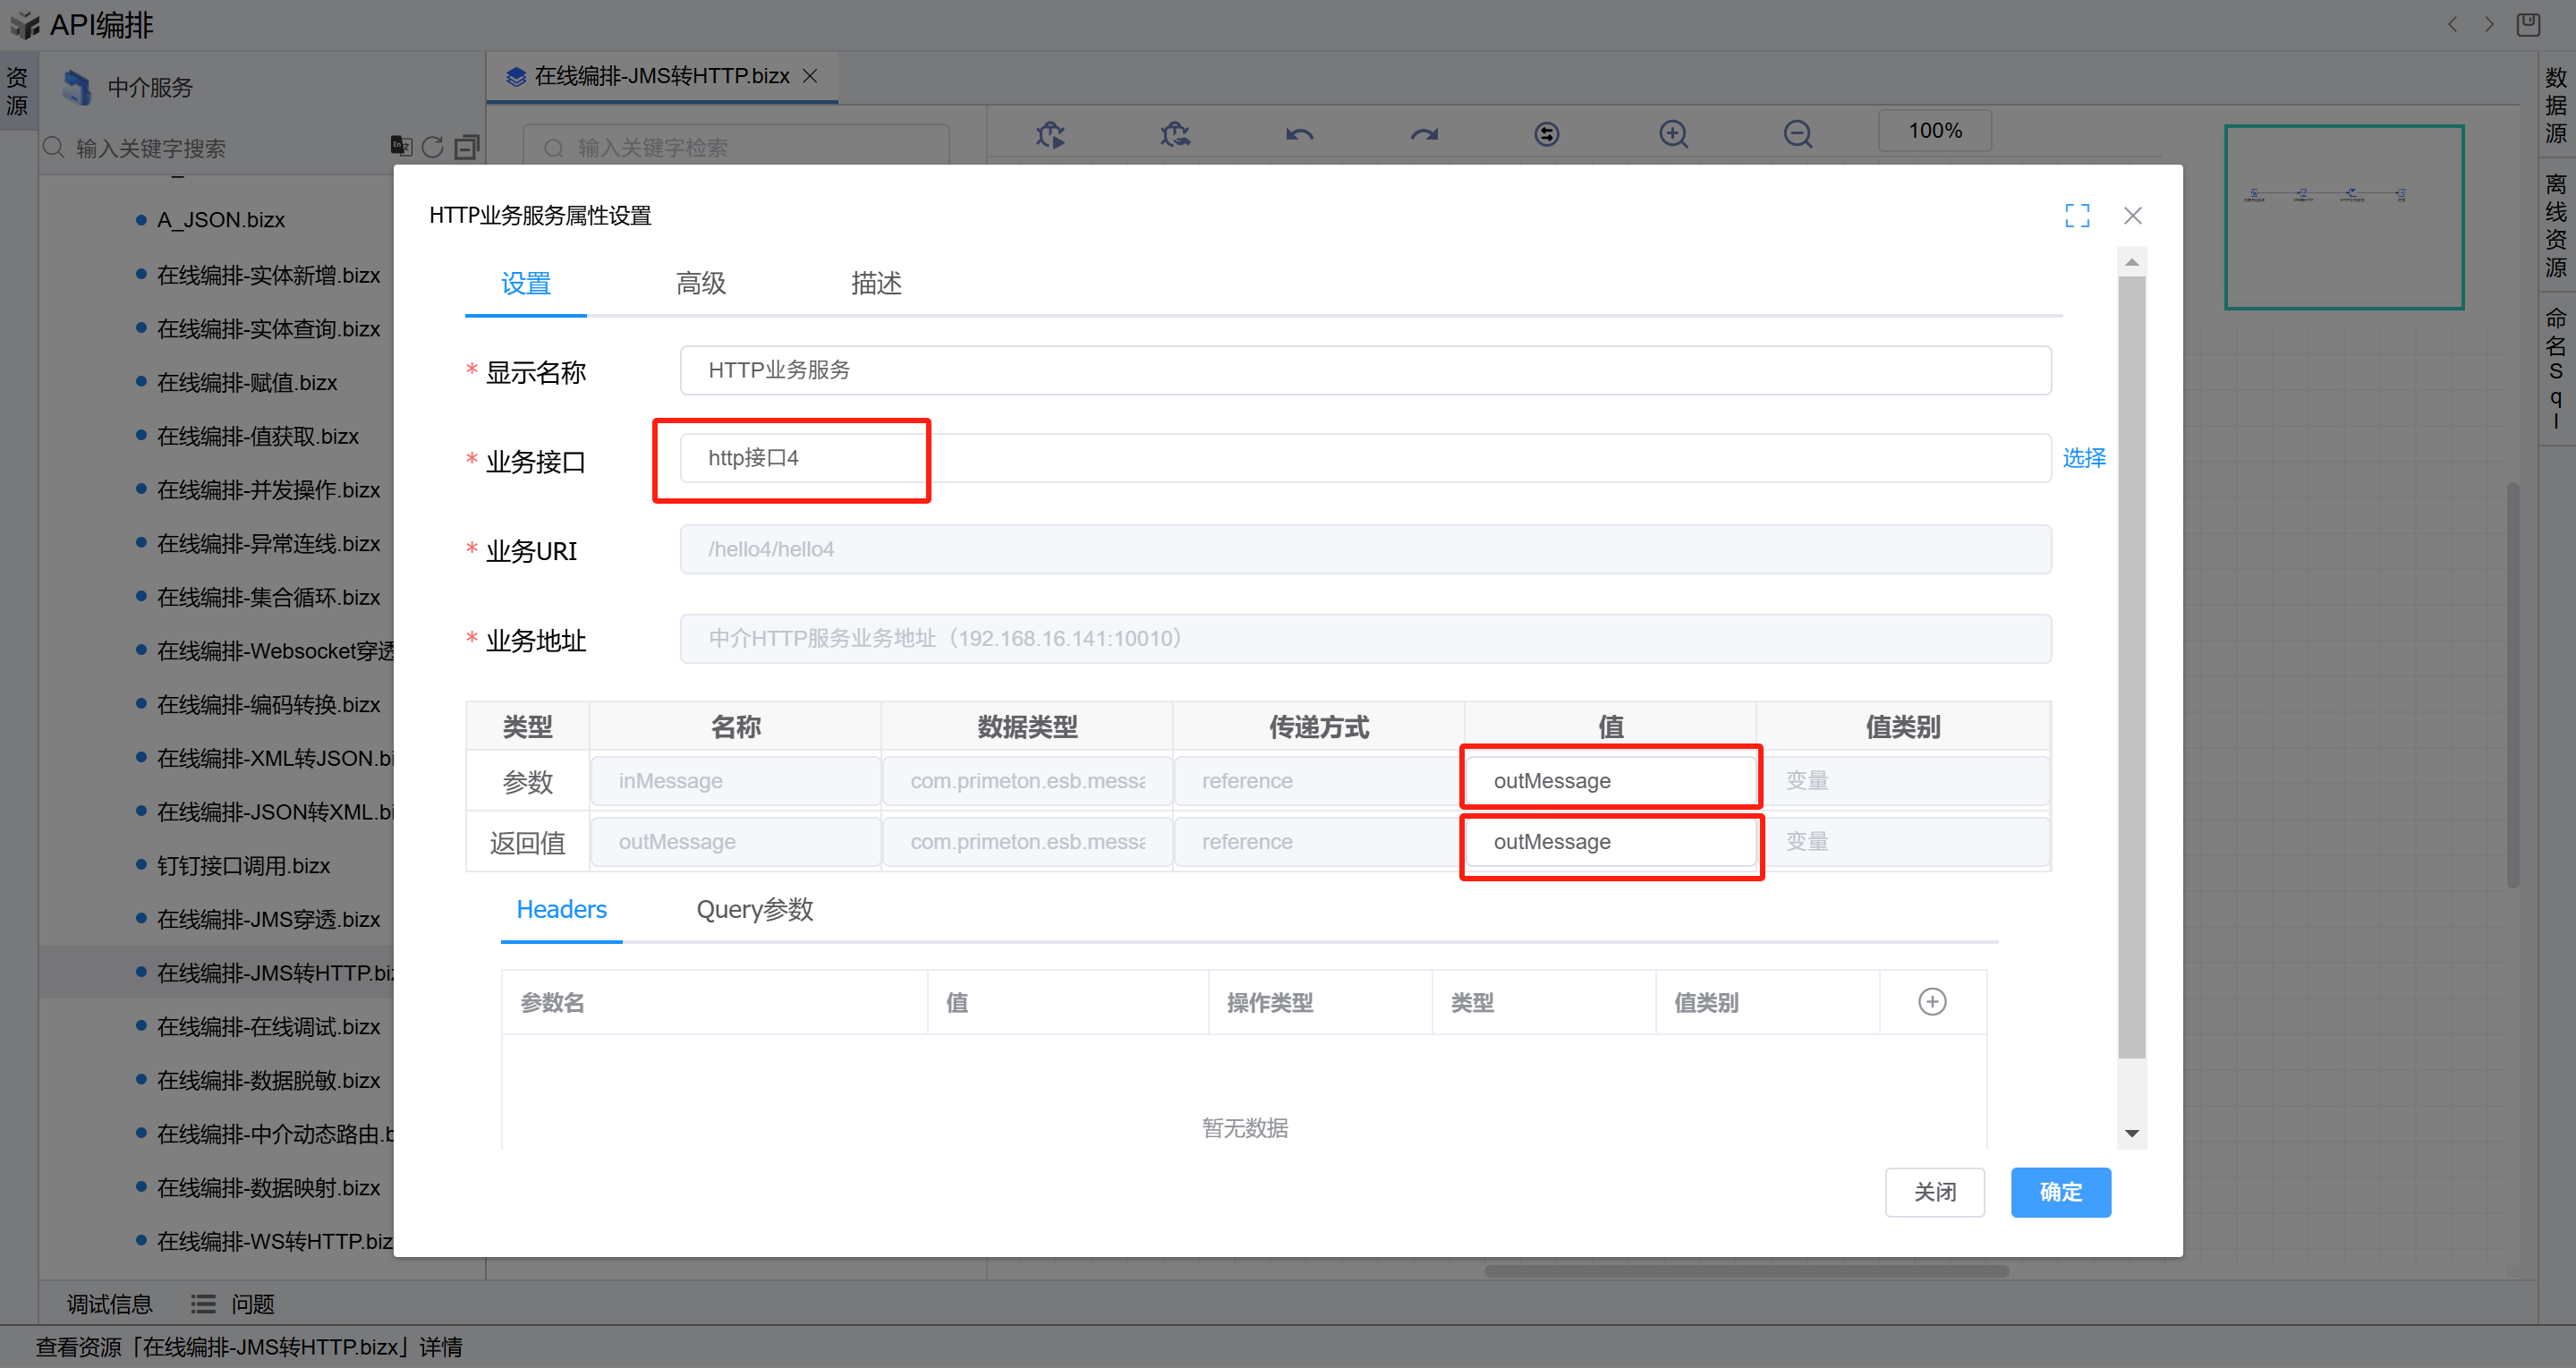Image resolution: width=2576 pixels, height=1368 pixels.
Task: Click the fullscreen expand icon in dialog
Action: click(x=2077, y=216)
